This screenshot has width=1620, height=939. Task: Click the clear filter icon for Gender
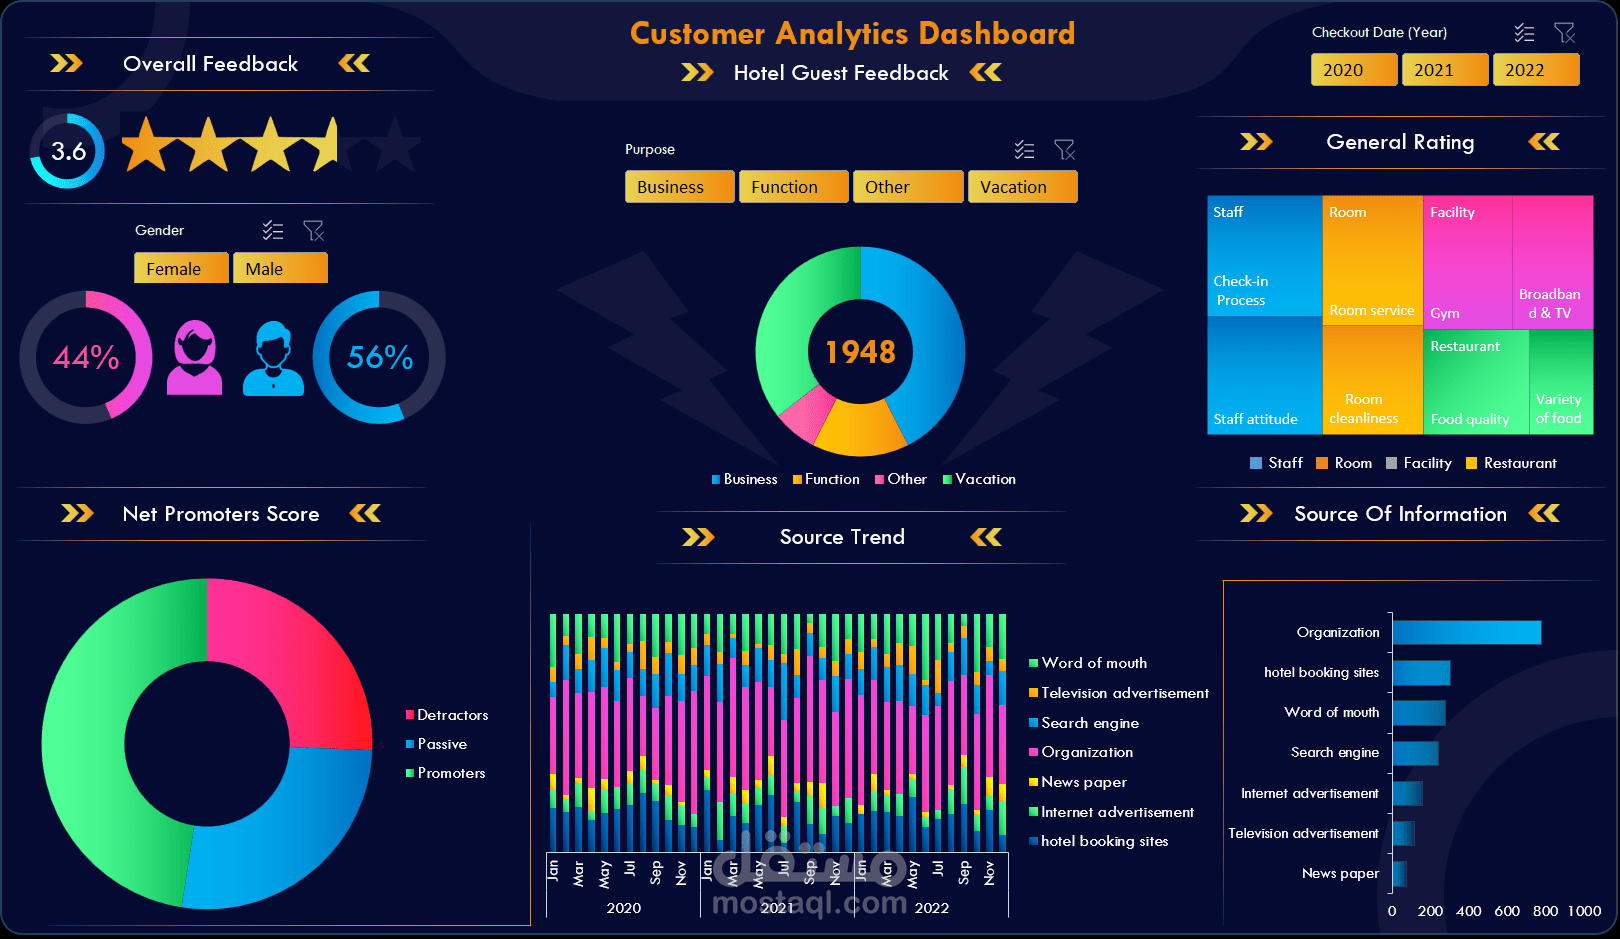(314, 230)
